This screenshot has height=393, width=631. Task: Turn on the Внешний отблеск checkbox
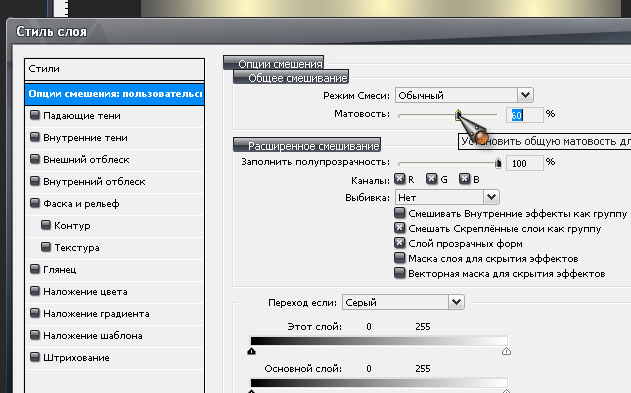click(35, 159)
